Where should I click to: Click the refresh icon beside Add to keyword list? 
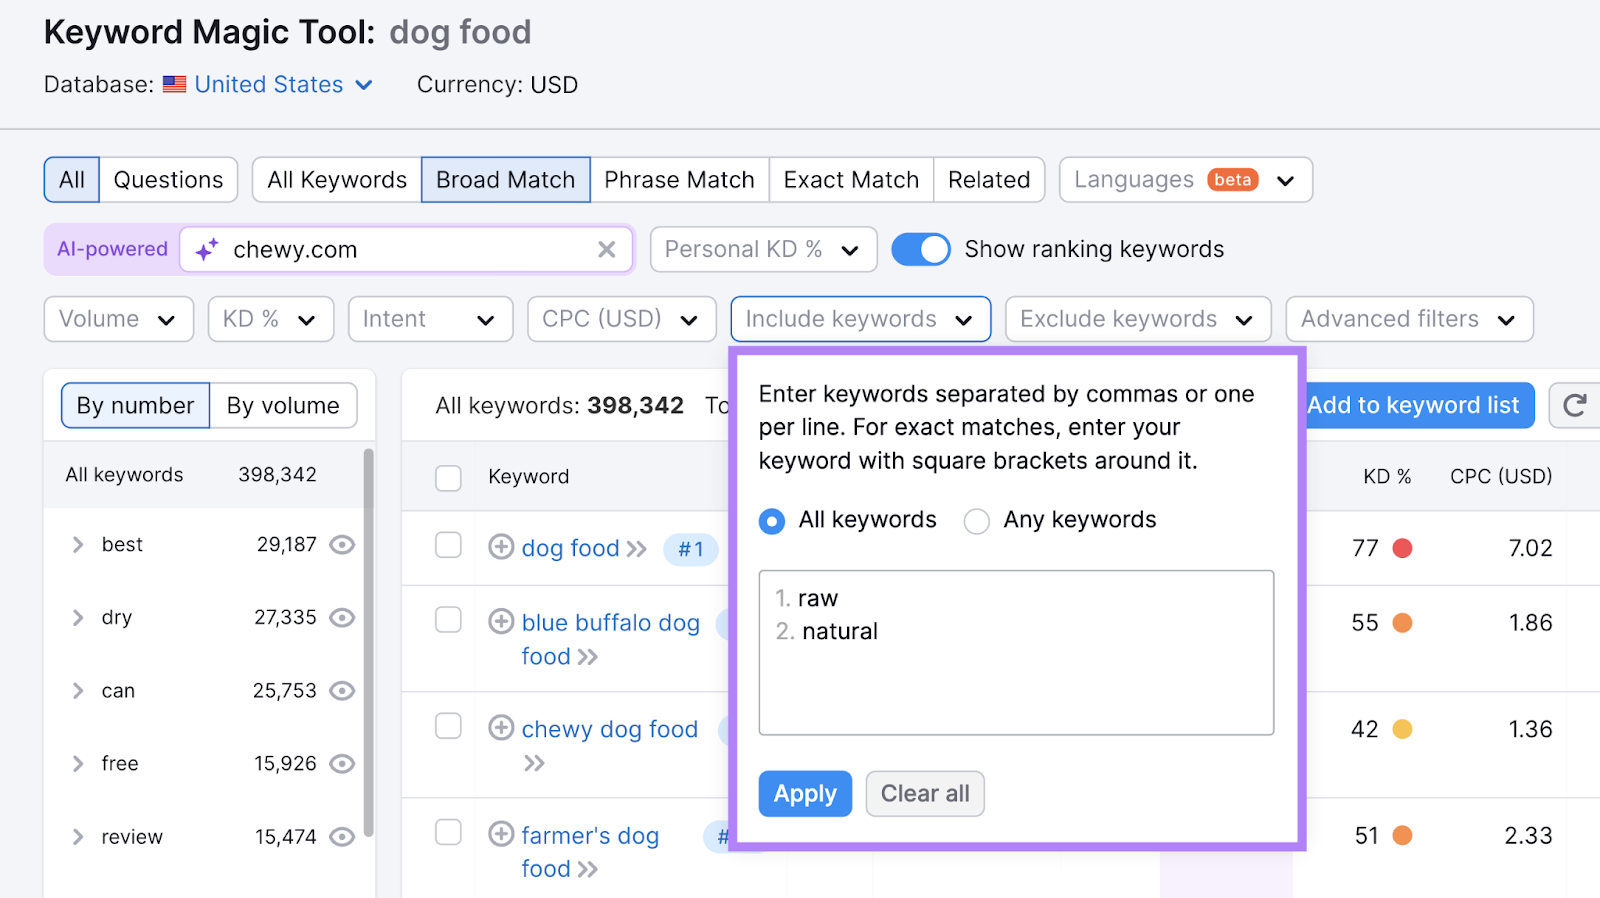[1575, 405]
